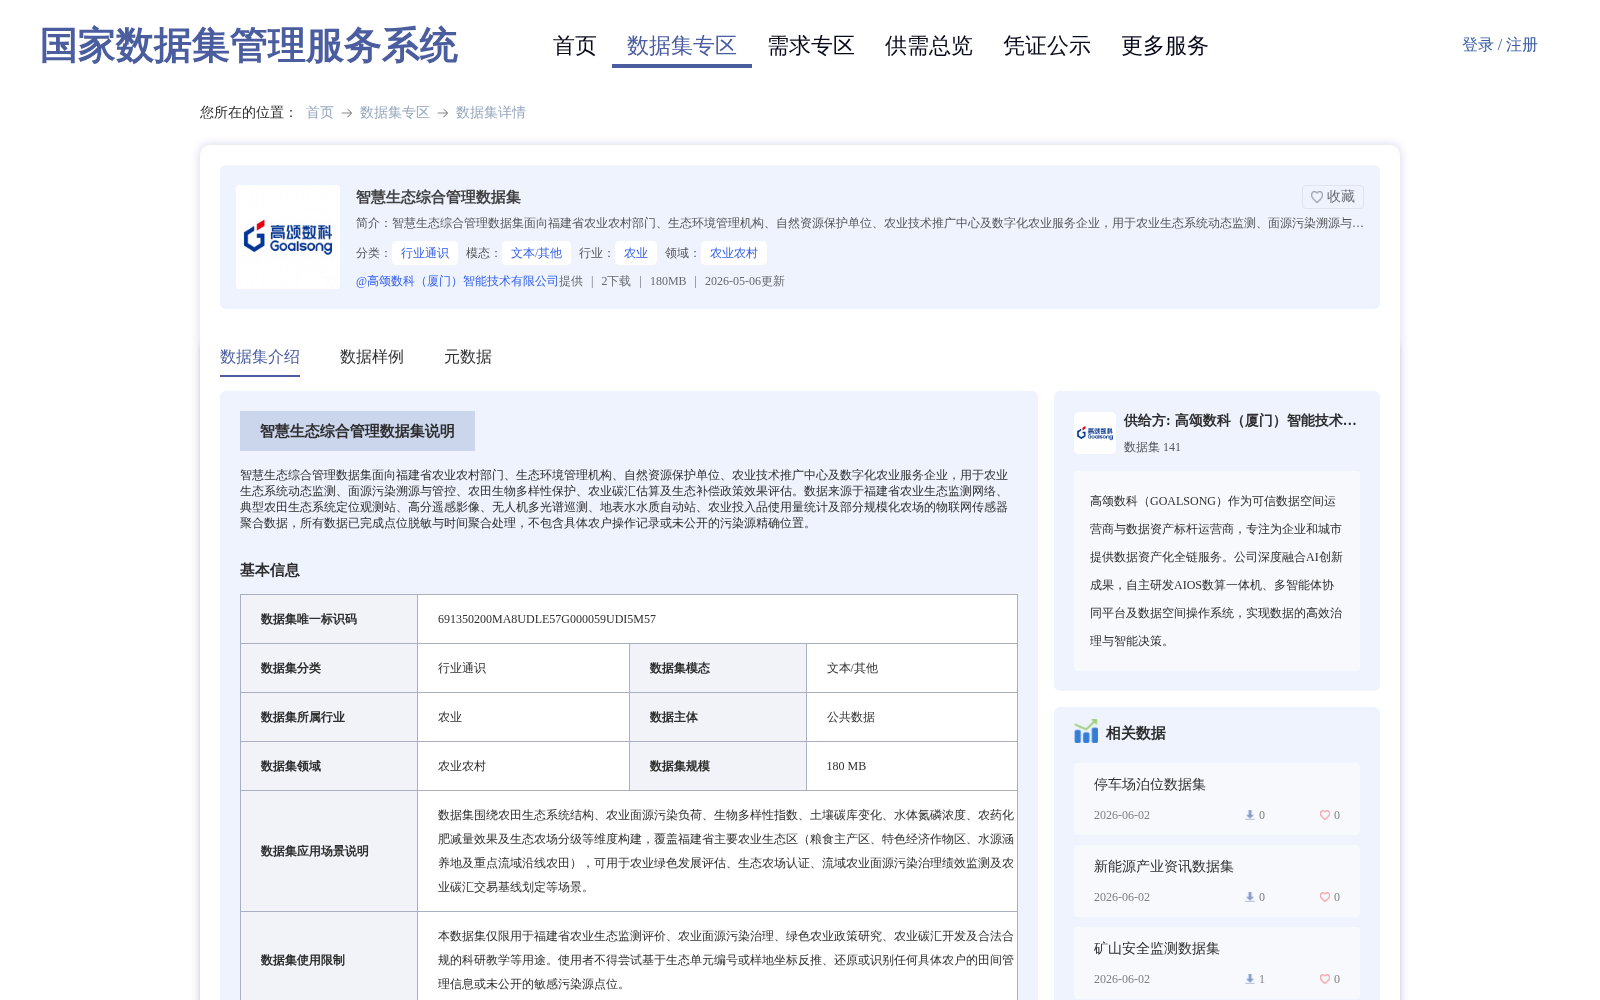Click breadcrumb arrow after 首页
Image resolution: width=1600 pixels, height=1000 pixels.
[x=347, y=113]
